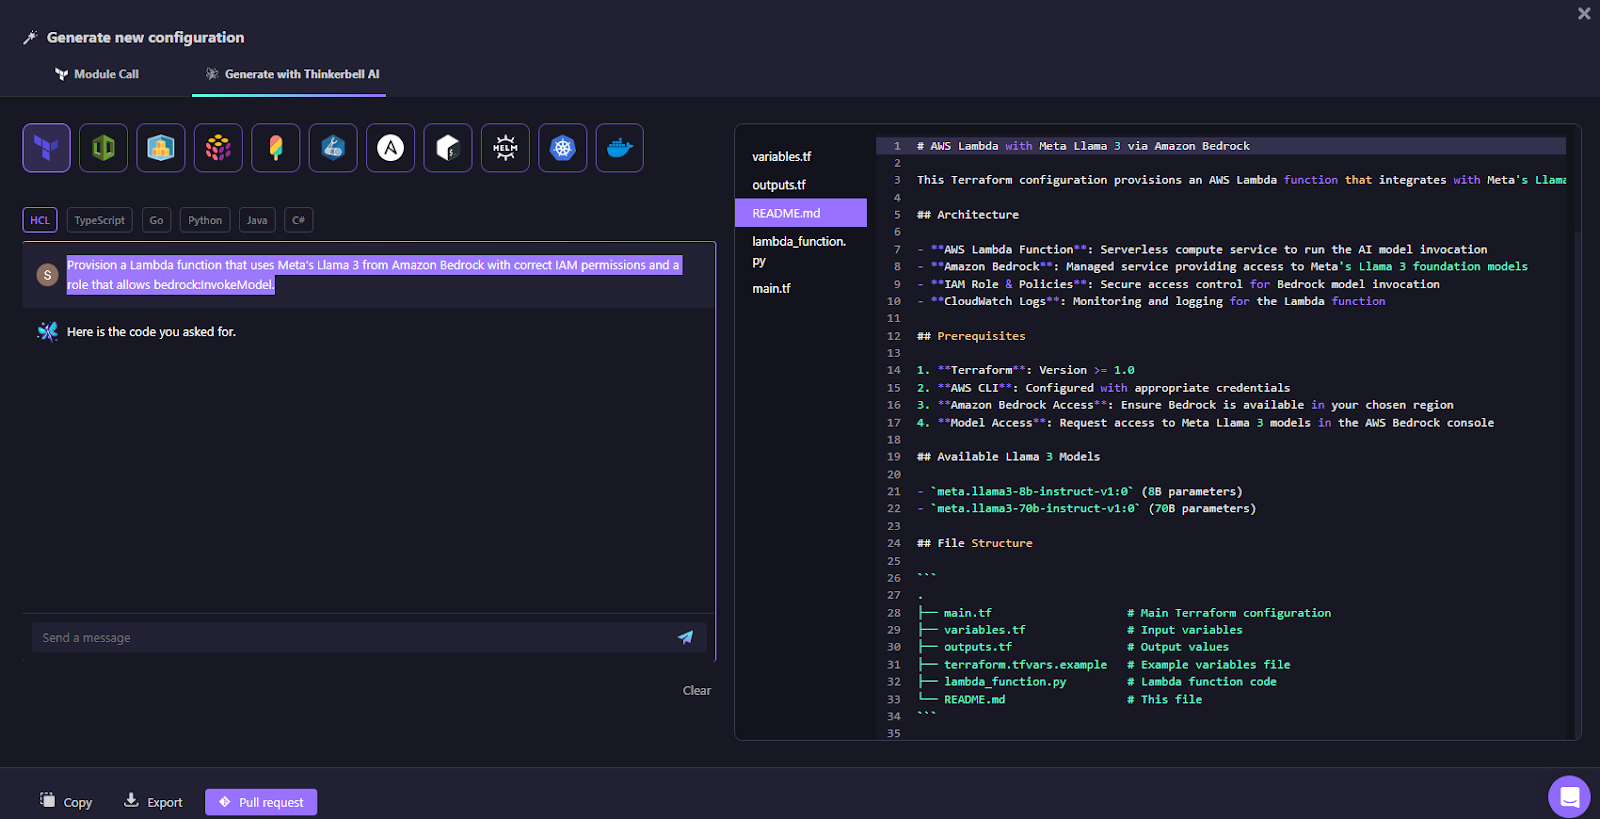Click the highlighted Lambda prompt message
The image size is (1600, 819).
[374, 274]
